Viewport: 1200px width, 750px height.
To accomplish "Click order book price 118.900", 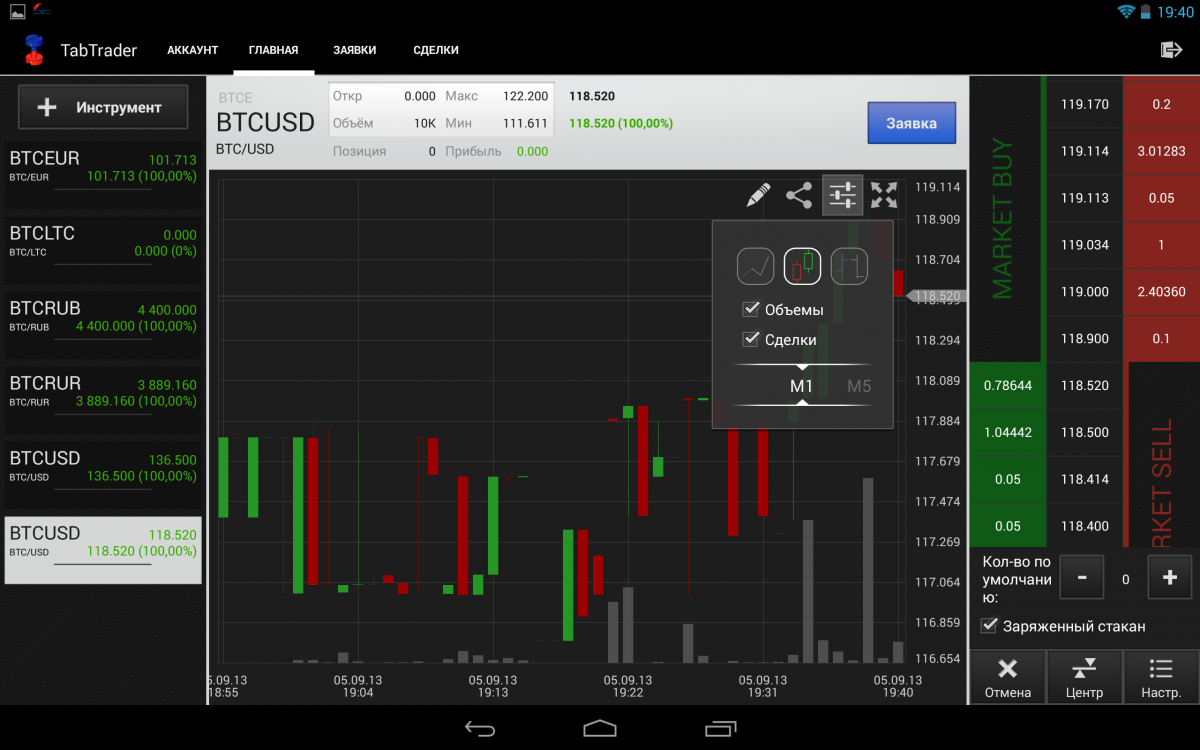I will 1085,339.
